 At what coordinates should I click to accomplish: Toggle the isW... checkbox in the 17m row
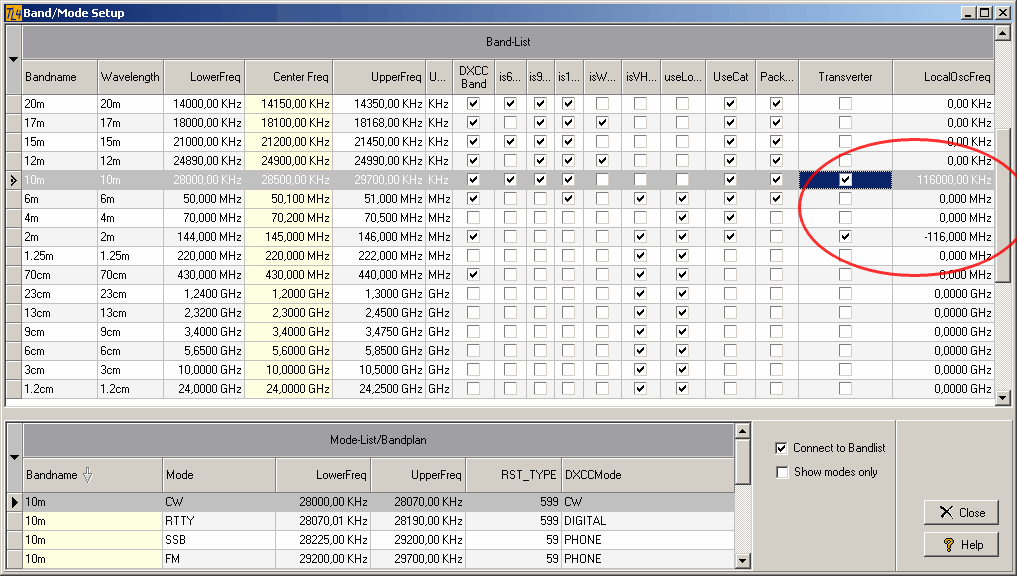[603, 123]
